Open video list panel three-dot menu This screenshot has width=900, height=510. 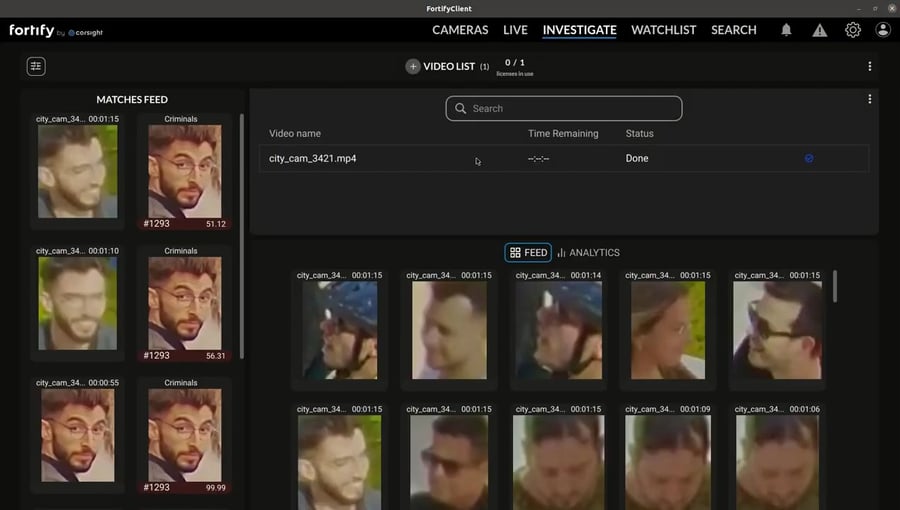coord(869,99)
